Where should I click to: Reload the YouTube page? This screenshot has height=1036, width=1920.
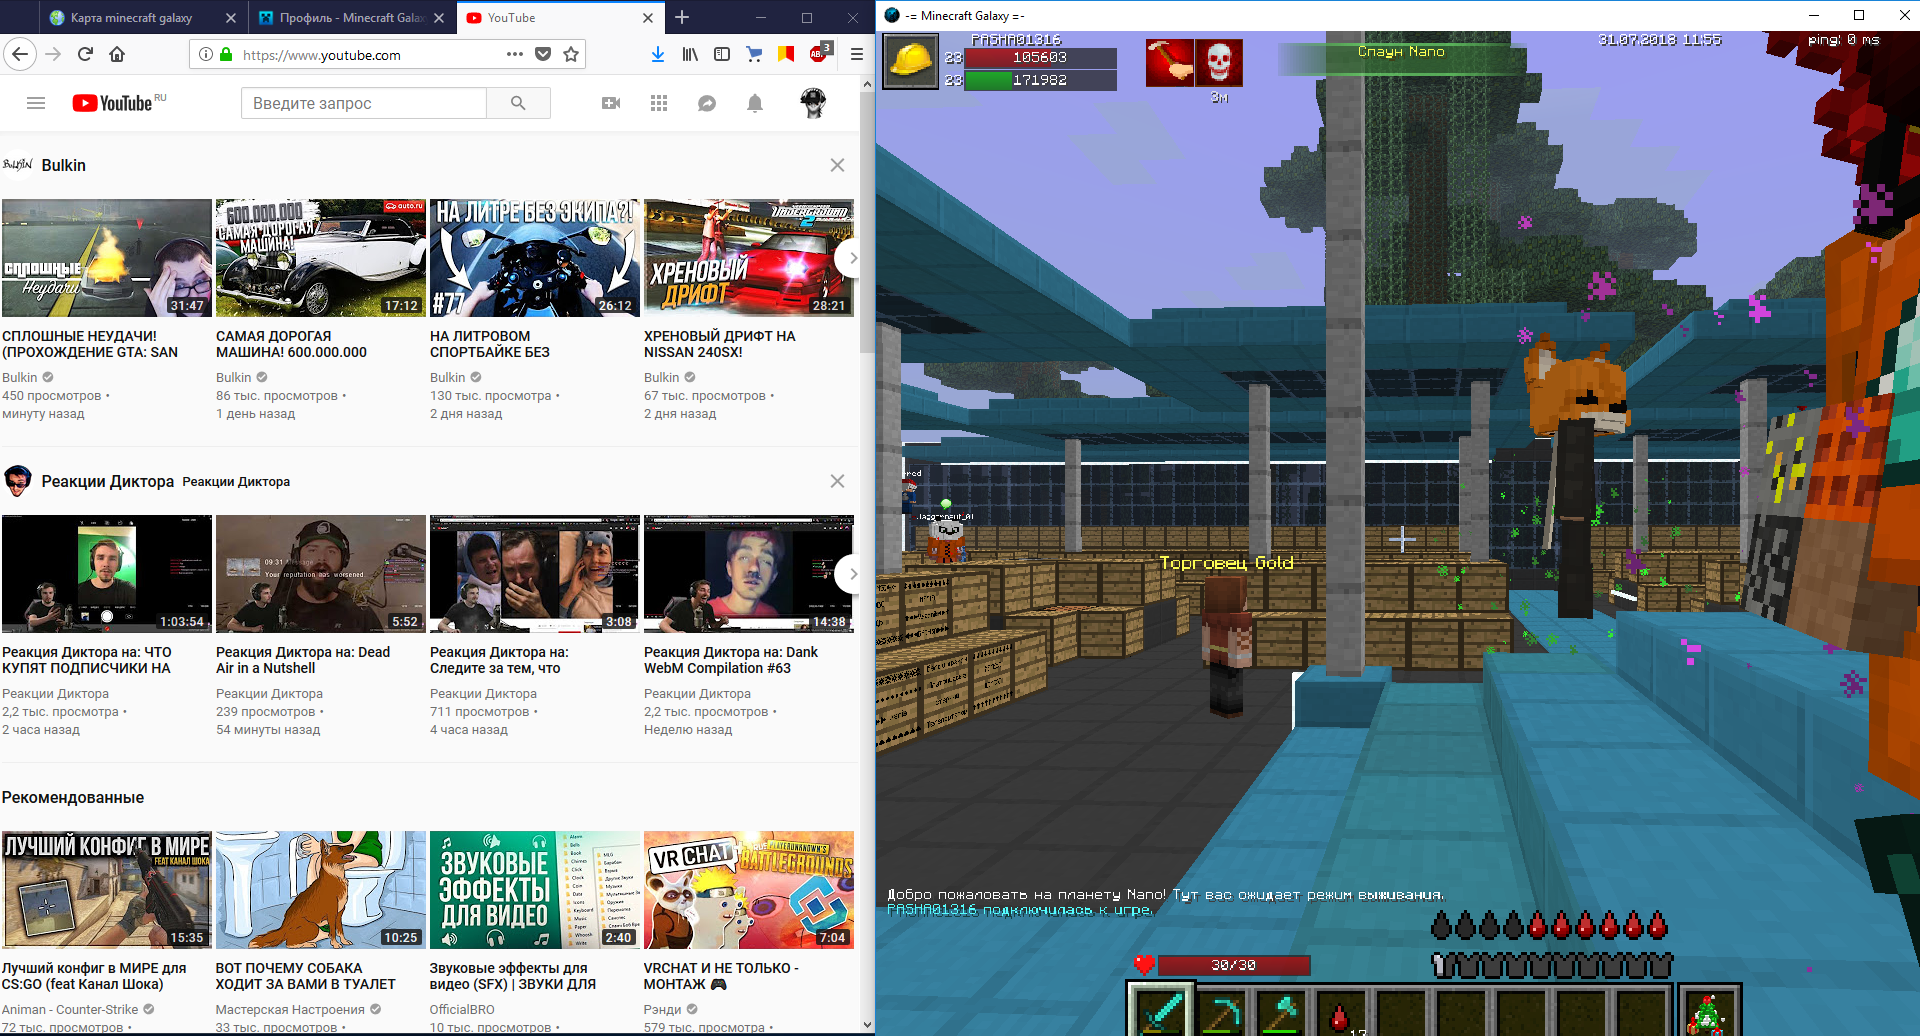85,54
